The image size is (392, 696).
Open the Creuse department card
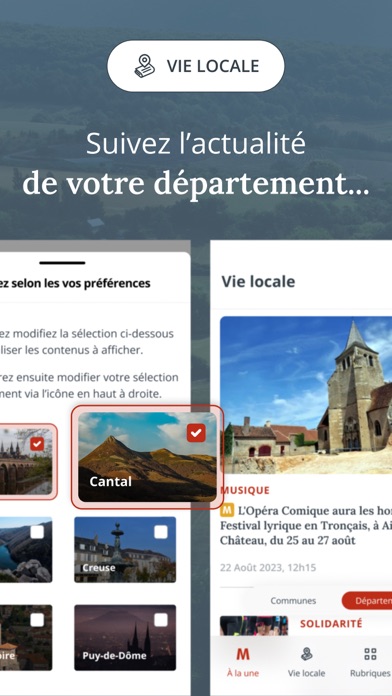[x=125, y=550]
